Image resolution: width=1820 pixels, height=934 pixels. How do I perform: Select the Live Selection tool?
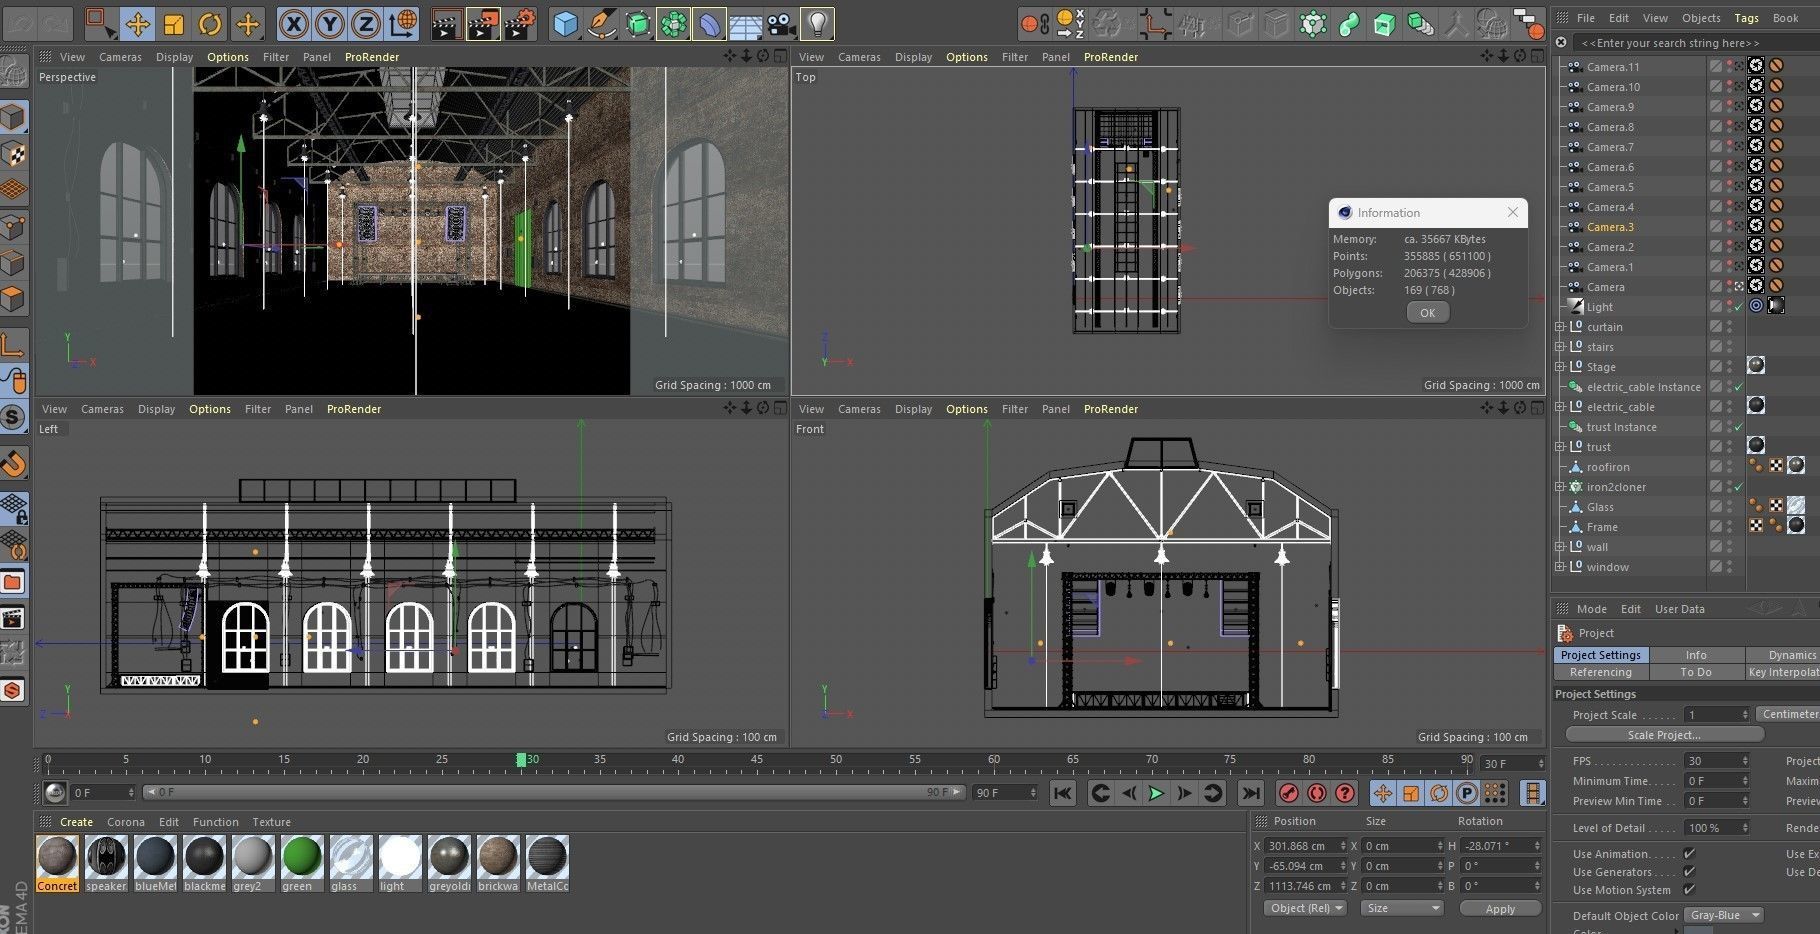(x=100, y=23)
